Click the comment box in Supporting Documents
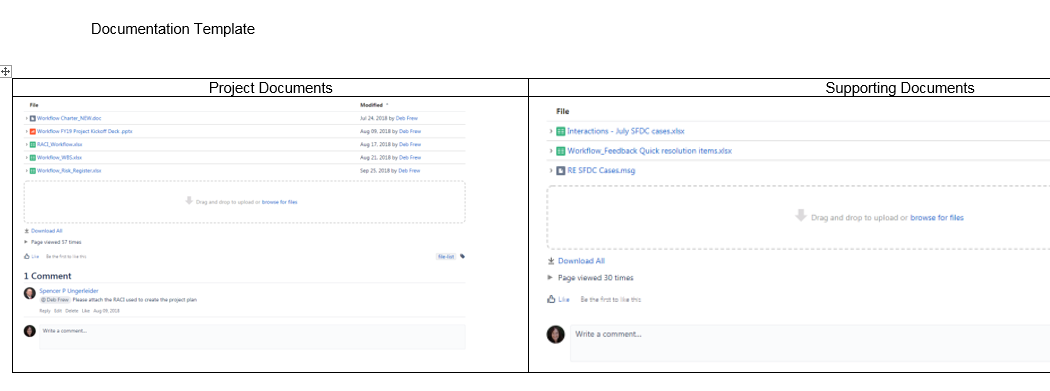Screen dimensions: 1050x391 (x=810, y=343)
